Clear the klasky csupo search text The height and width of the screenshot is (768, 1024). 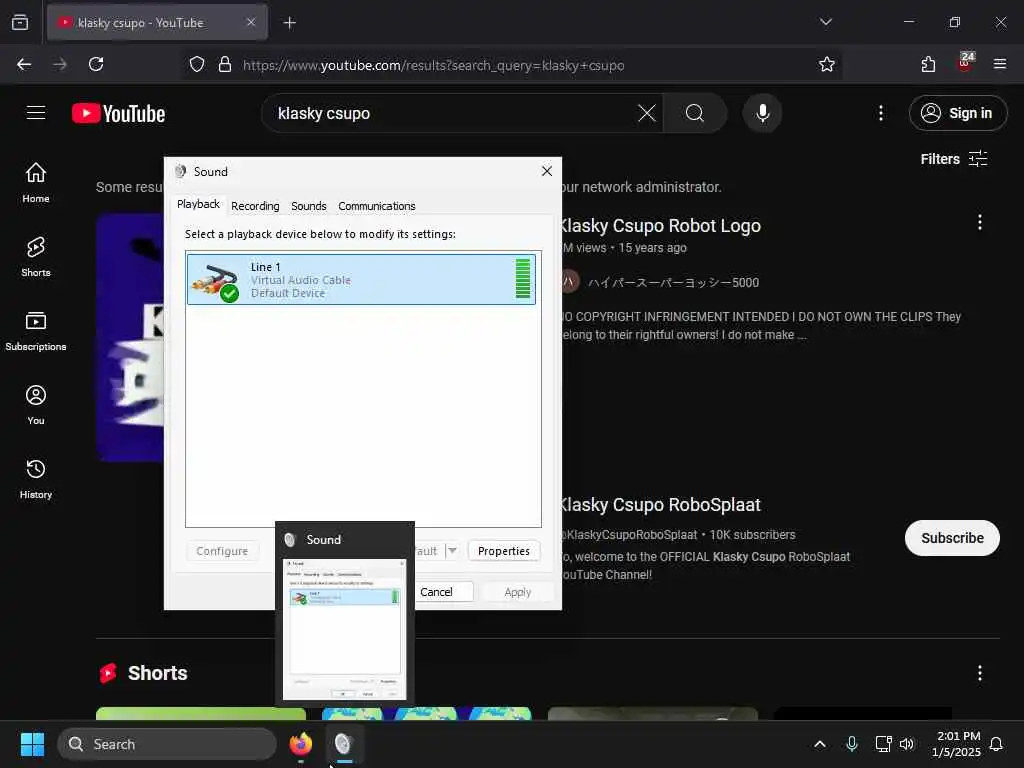647,113
